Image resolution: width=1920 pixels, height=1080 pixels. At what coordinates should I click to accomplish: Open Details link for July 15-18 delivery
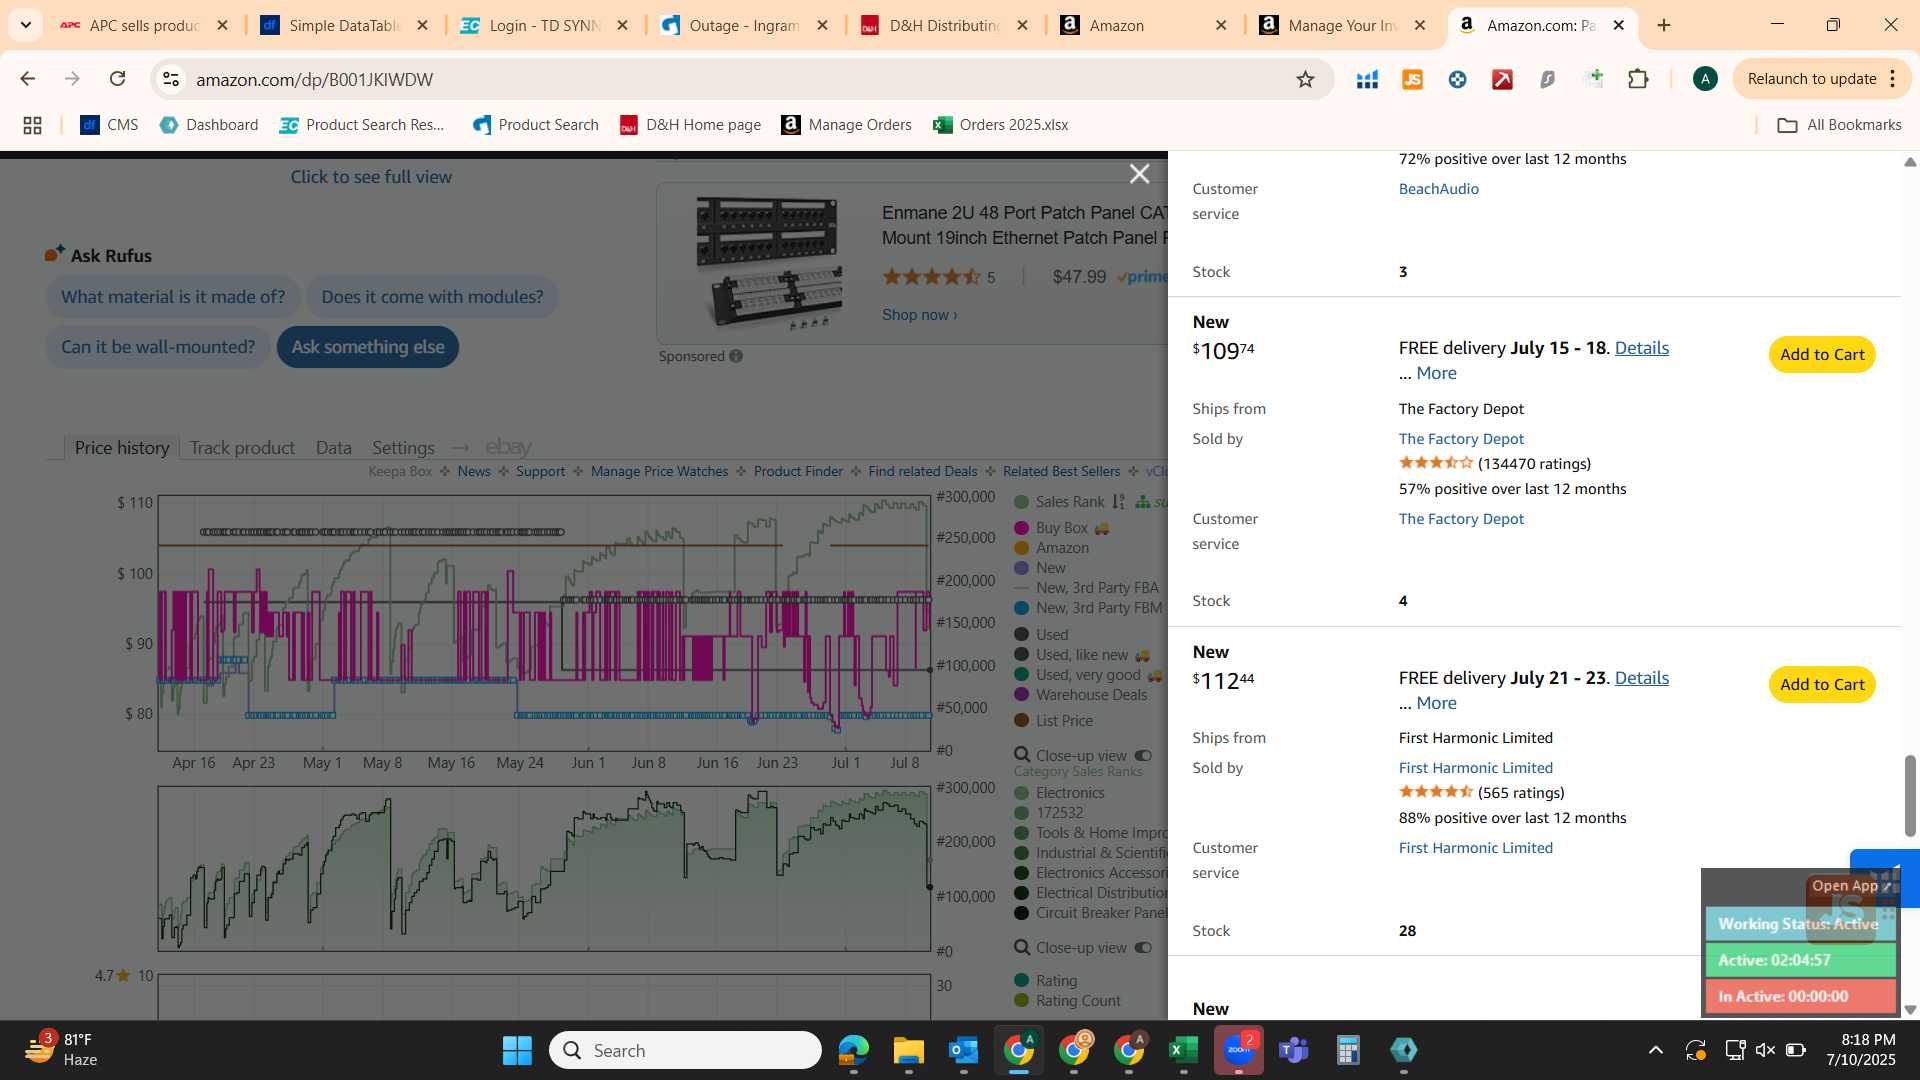(x=1641, y=348)
